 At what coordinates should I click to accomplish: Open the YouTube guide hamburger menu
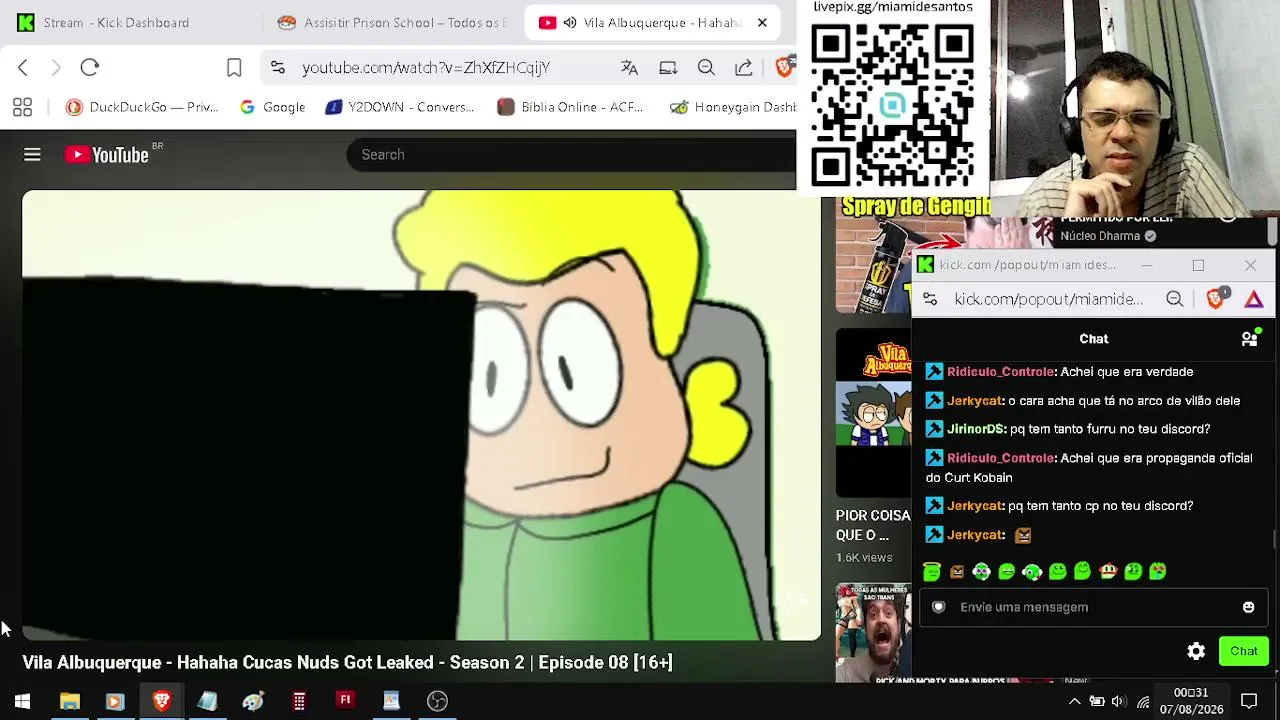32,154
